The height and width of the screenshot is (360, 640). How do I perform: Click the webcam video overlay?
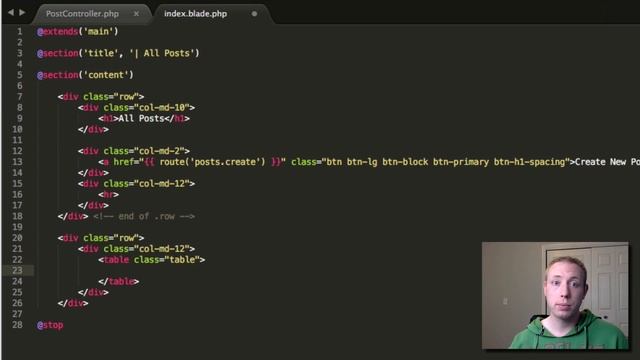tap(556, 296)
